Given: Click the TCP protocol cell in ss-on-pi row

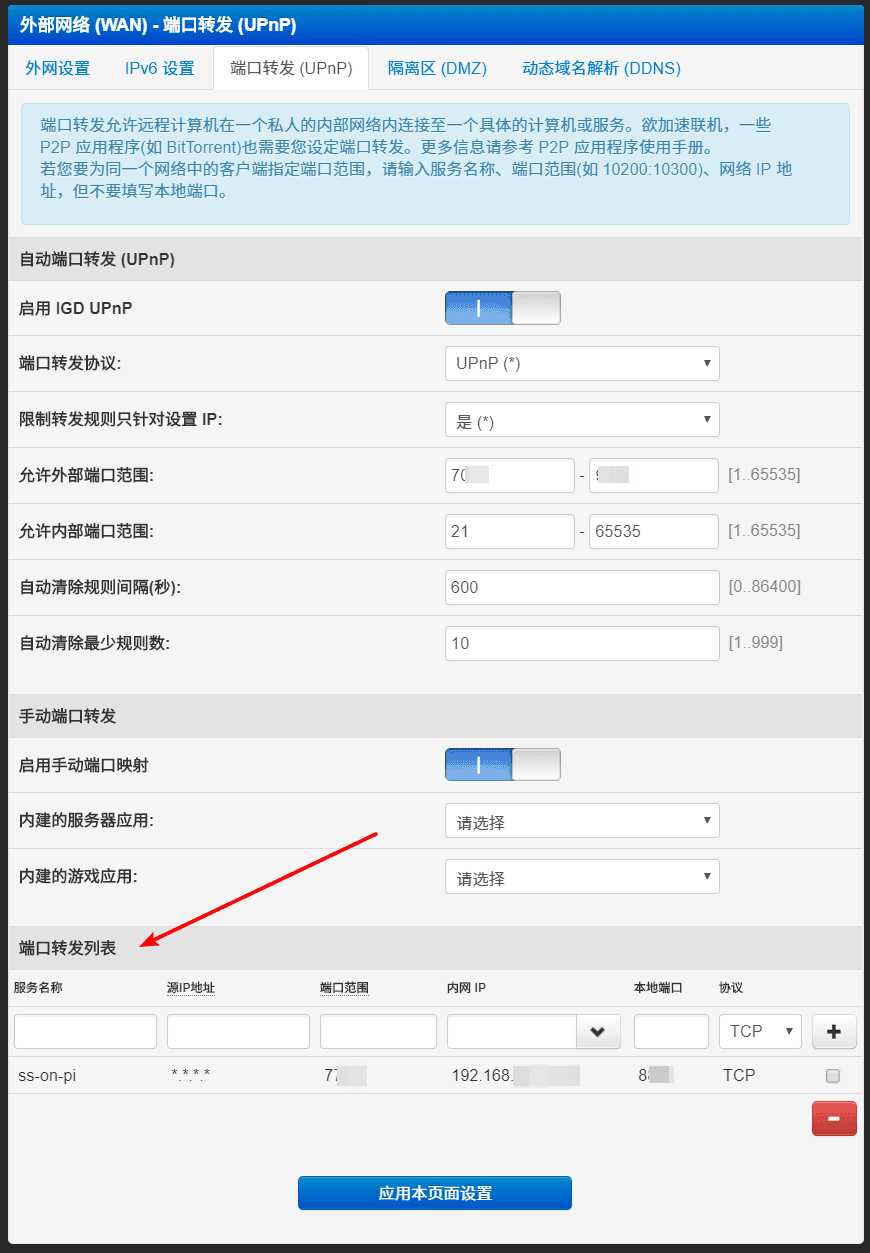Looking at the screenshot, I should [739, 1075].
